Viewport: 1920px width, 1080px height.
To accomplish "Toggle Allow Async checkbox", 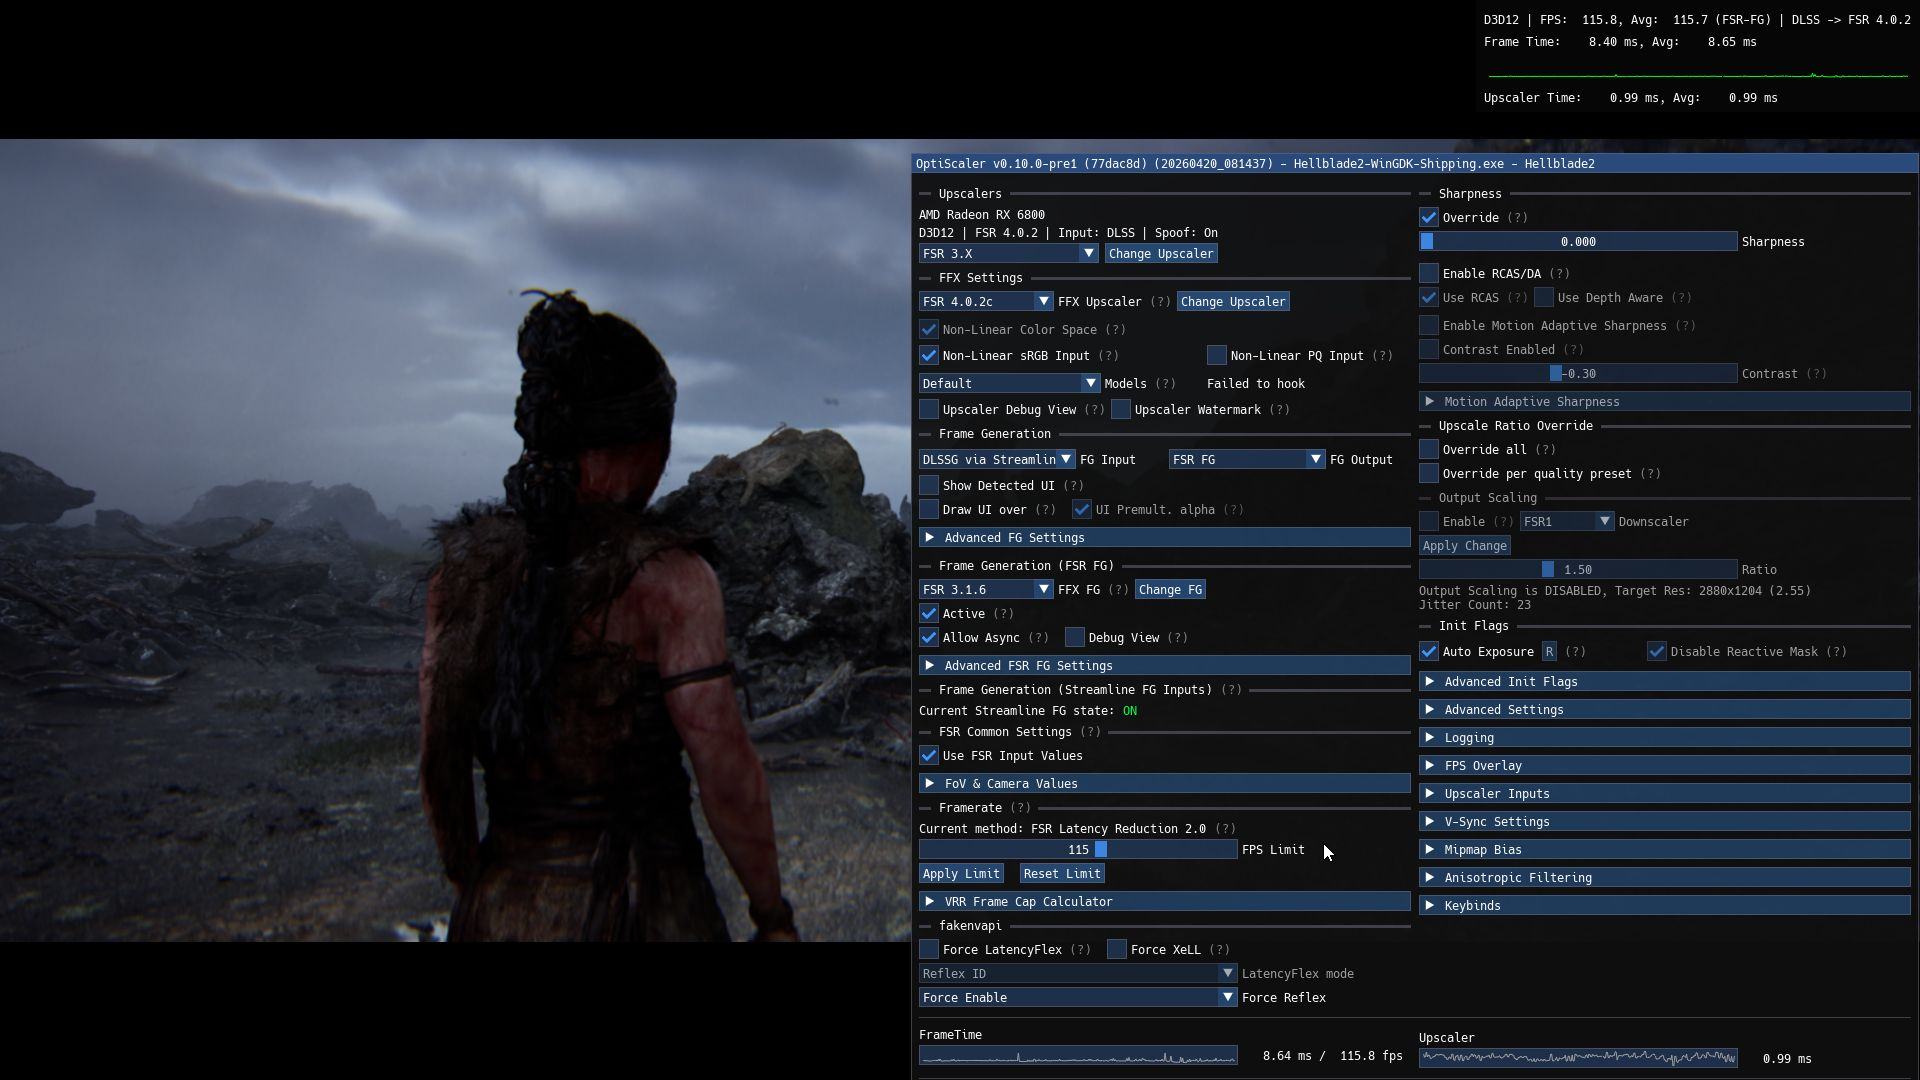I will pyautogui.click(x=929, y=638).
